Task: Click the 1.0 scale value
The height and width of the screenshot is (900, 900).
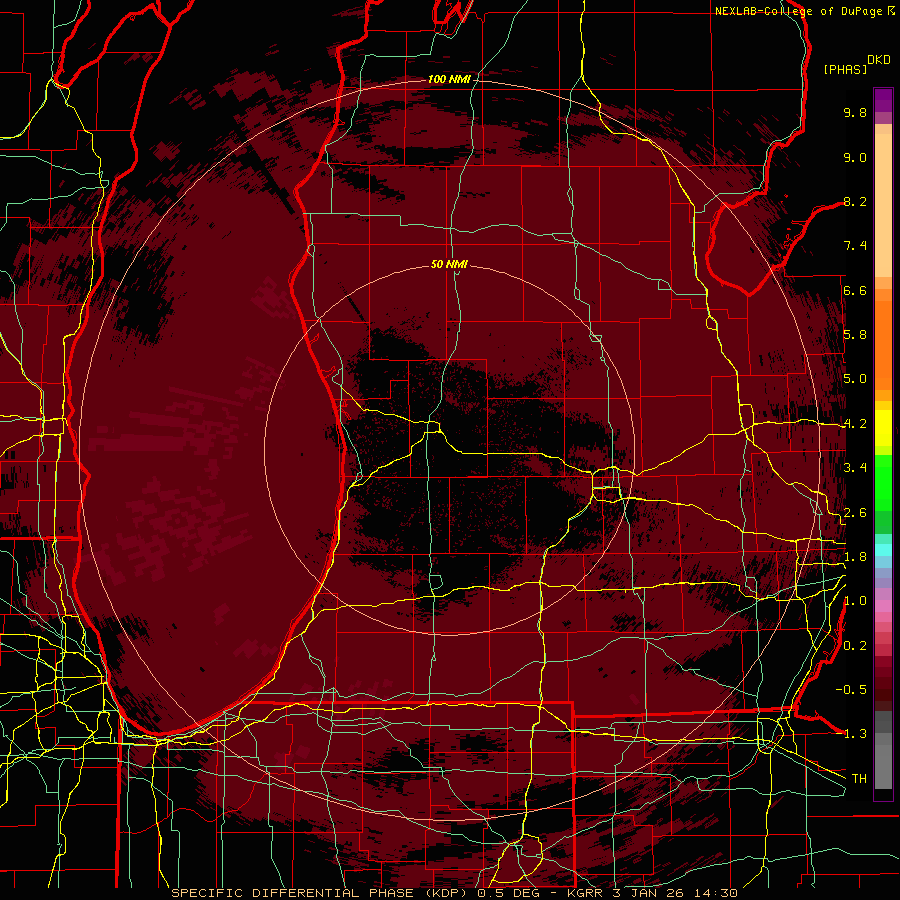Action: click(x=855, y=601)
